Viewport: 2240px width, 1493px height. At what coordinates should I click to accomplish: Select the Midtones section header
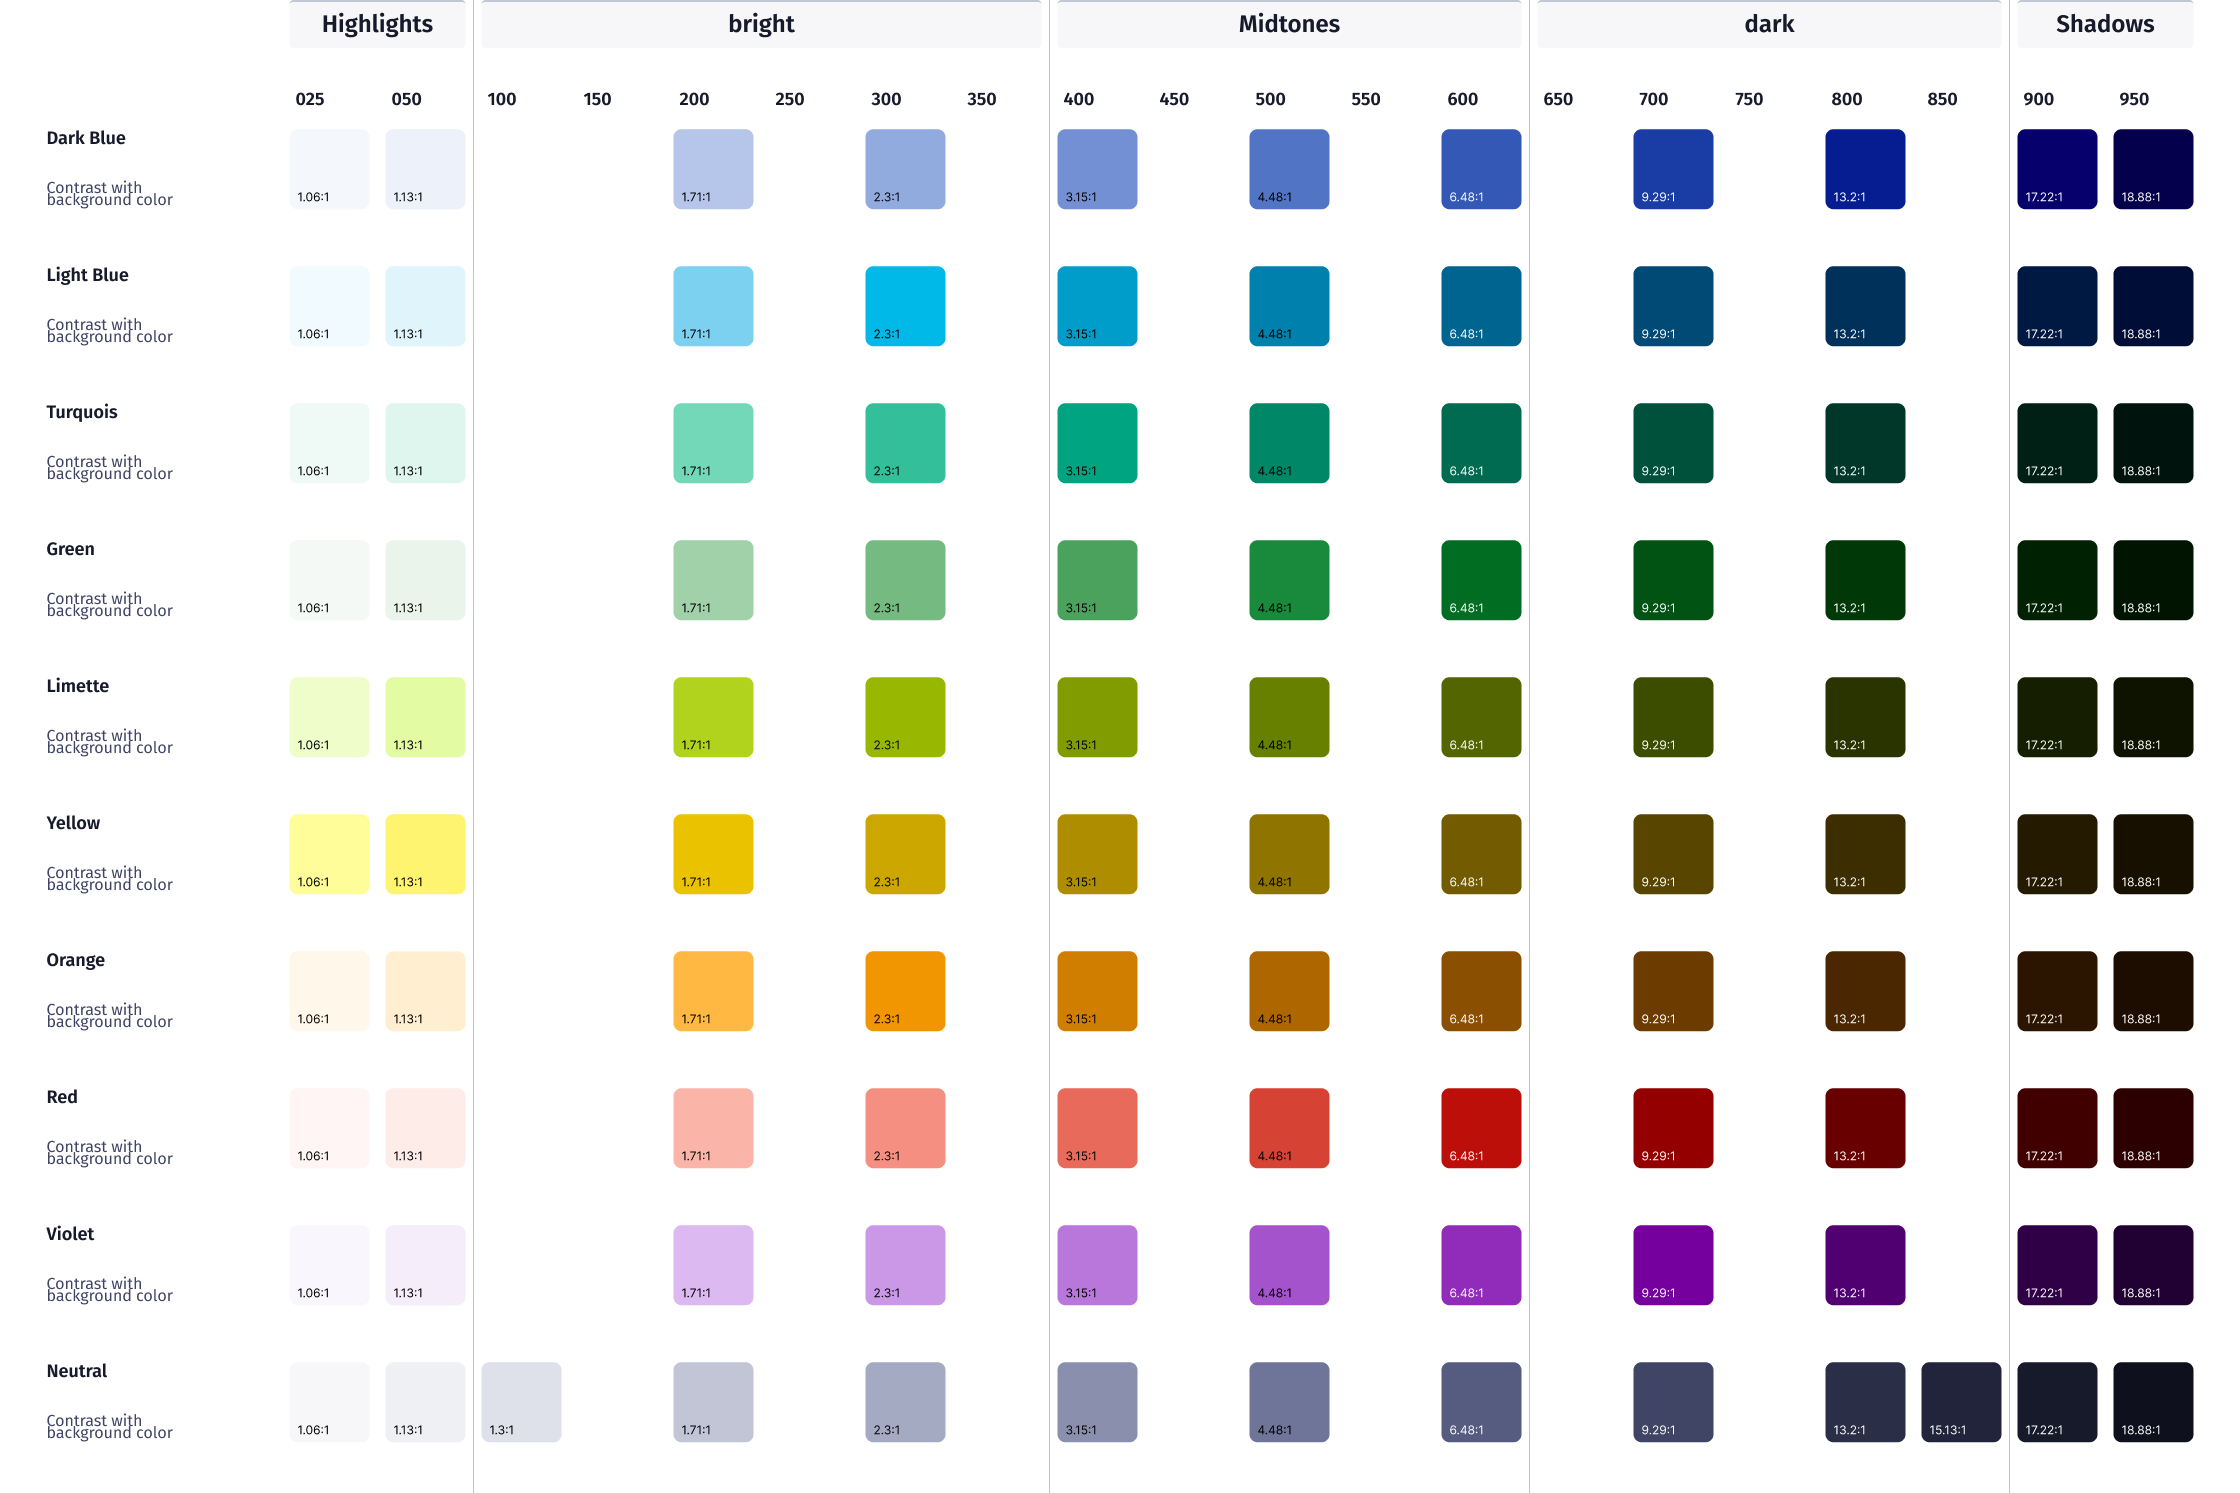1288,24
